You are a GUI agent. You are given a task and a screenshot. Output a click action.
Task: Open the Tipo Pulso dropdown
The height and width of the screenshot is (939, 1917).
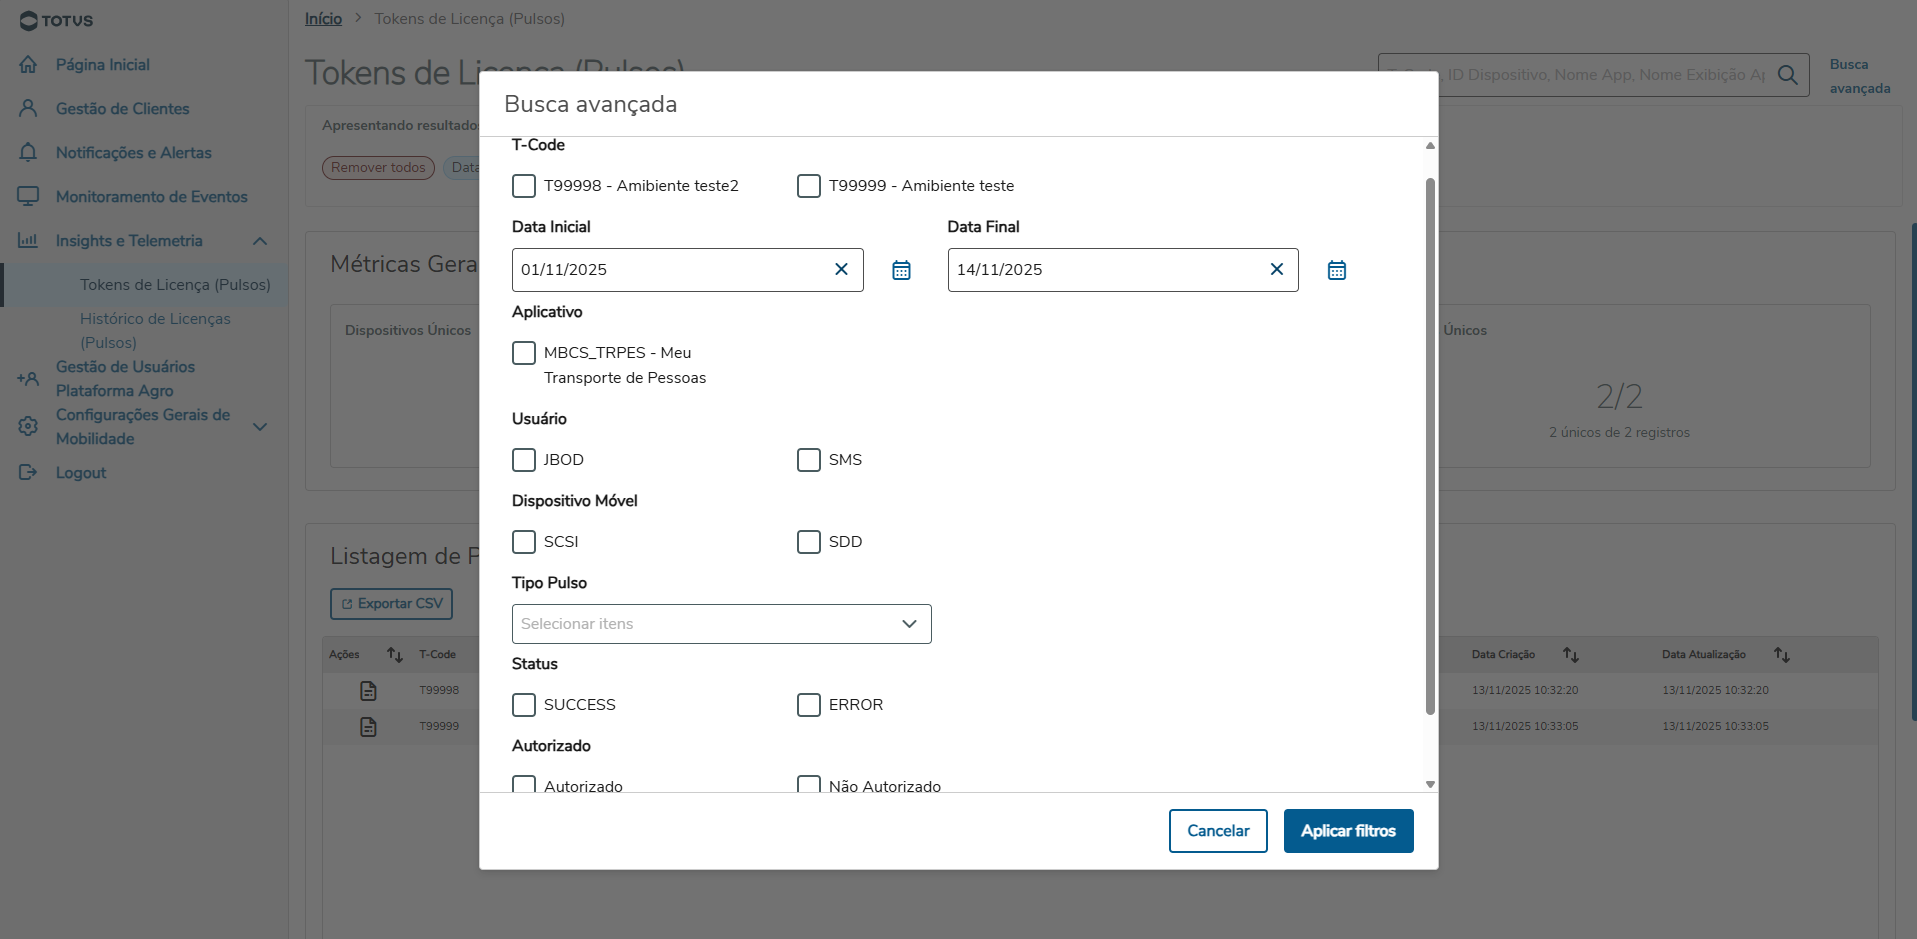click(x=721, y=624)
